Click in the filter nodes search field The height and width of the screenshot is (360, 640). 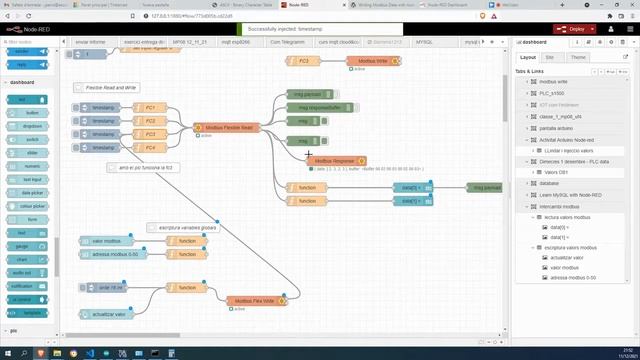tap(29, 42)
